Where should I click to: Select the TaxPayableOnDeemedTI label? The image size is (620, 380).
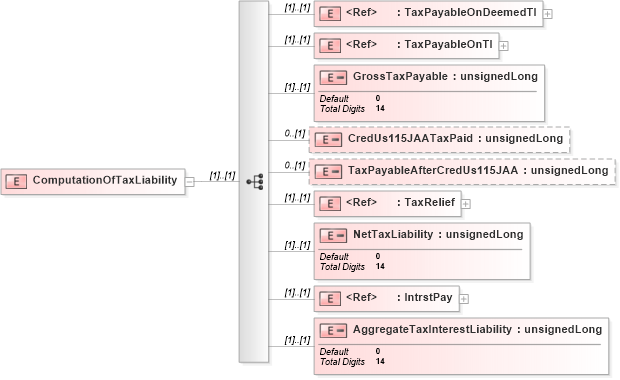click(x=470, y=13)
